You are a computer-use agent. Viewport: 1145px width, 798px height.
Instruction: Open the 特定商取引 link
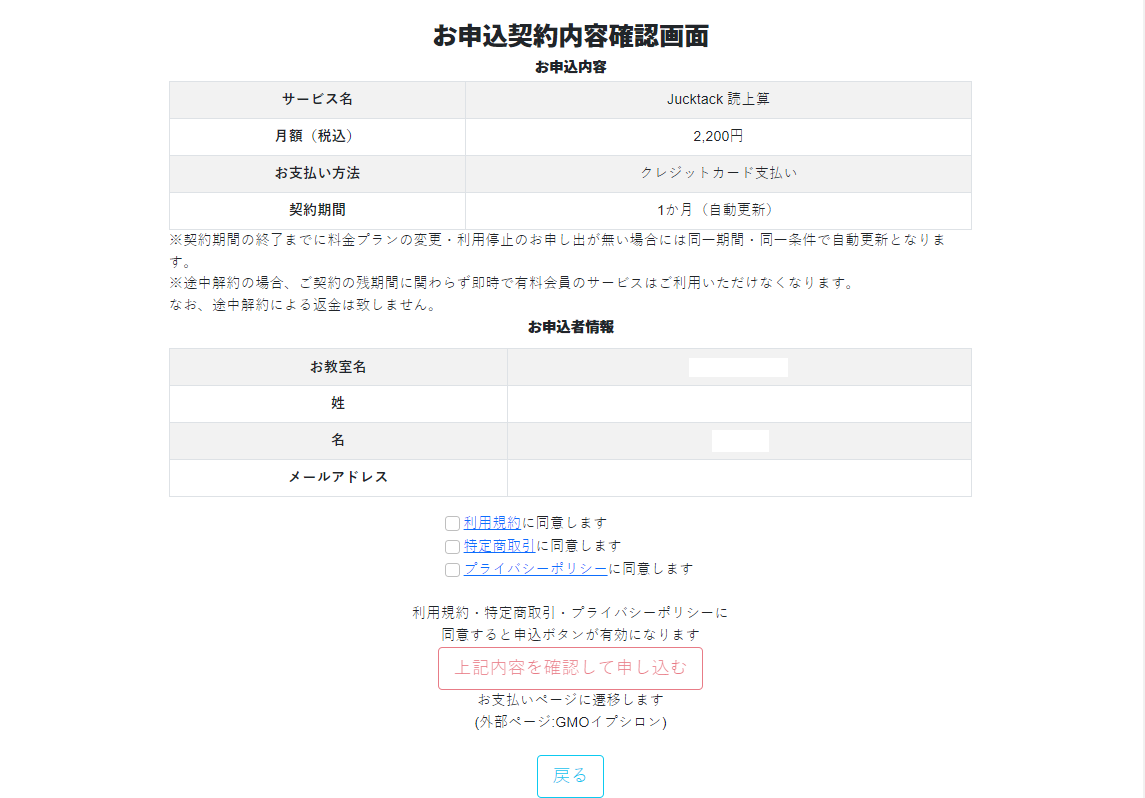tap(499, 546)
